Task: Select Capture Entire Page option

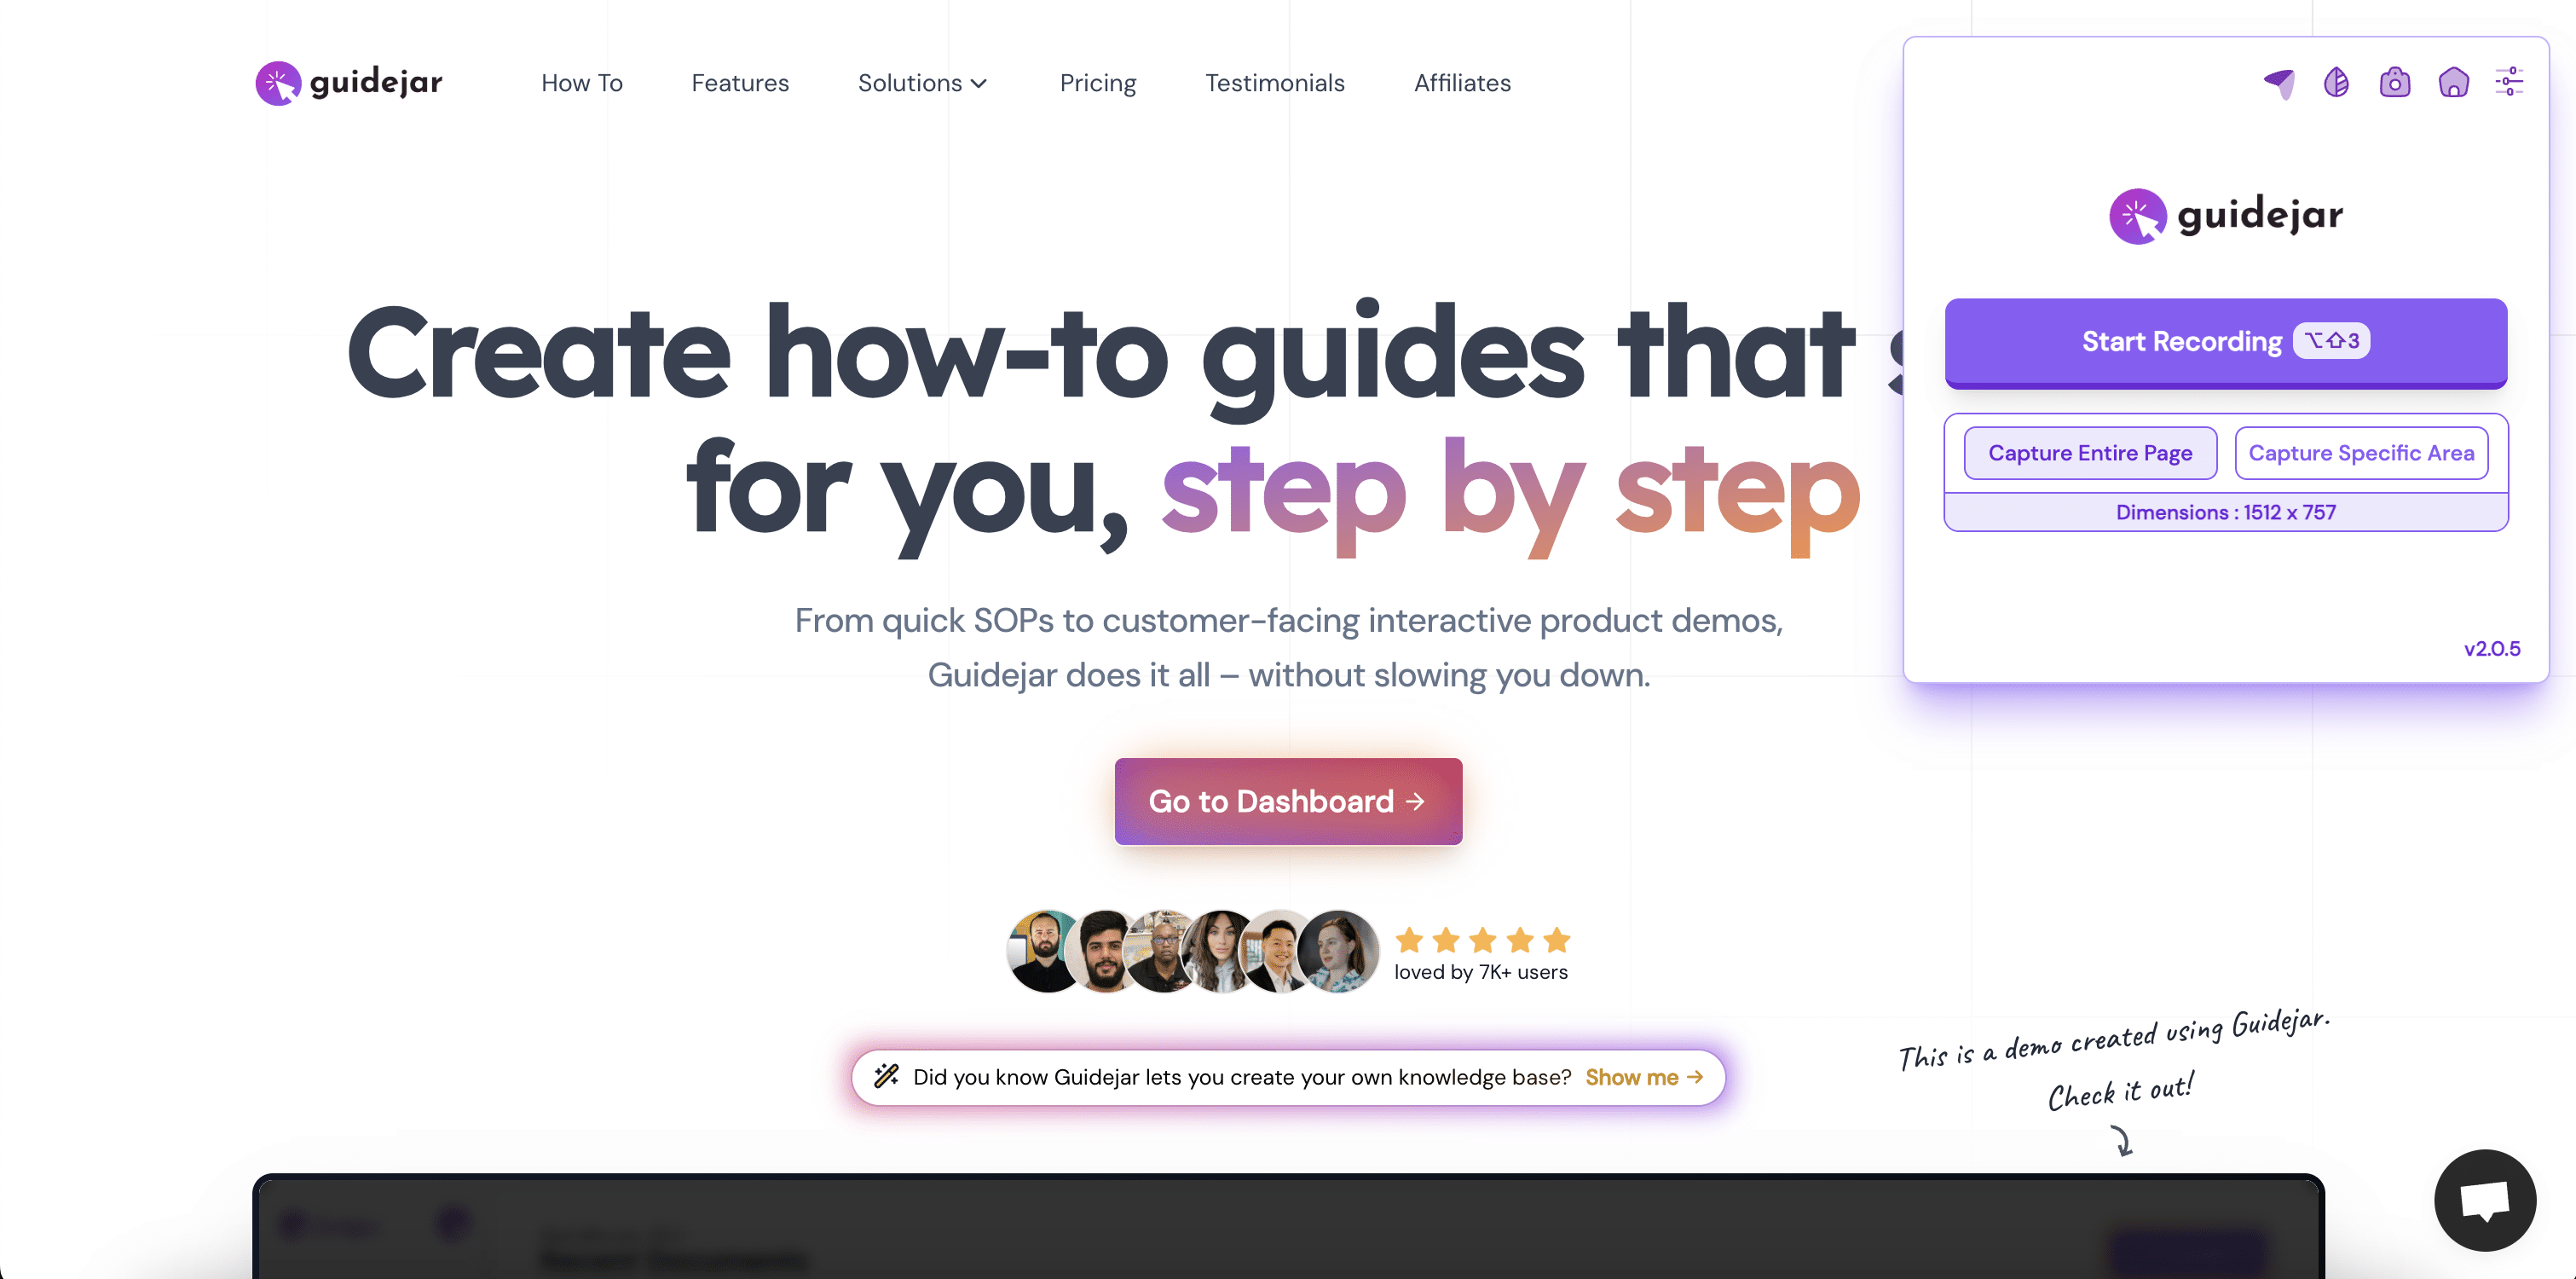Action: 2090,453
